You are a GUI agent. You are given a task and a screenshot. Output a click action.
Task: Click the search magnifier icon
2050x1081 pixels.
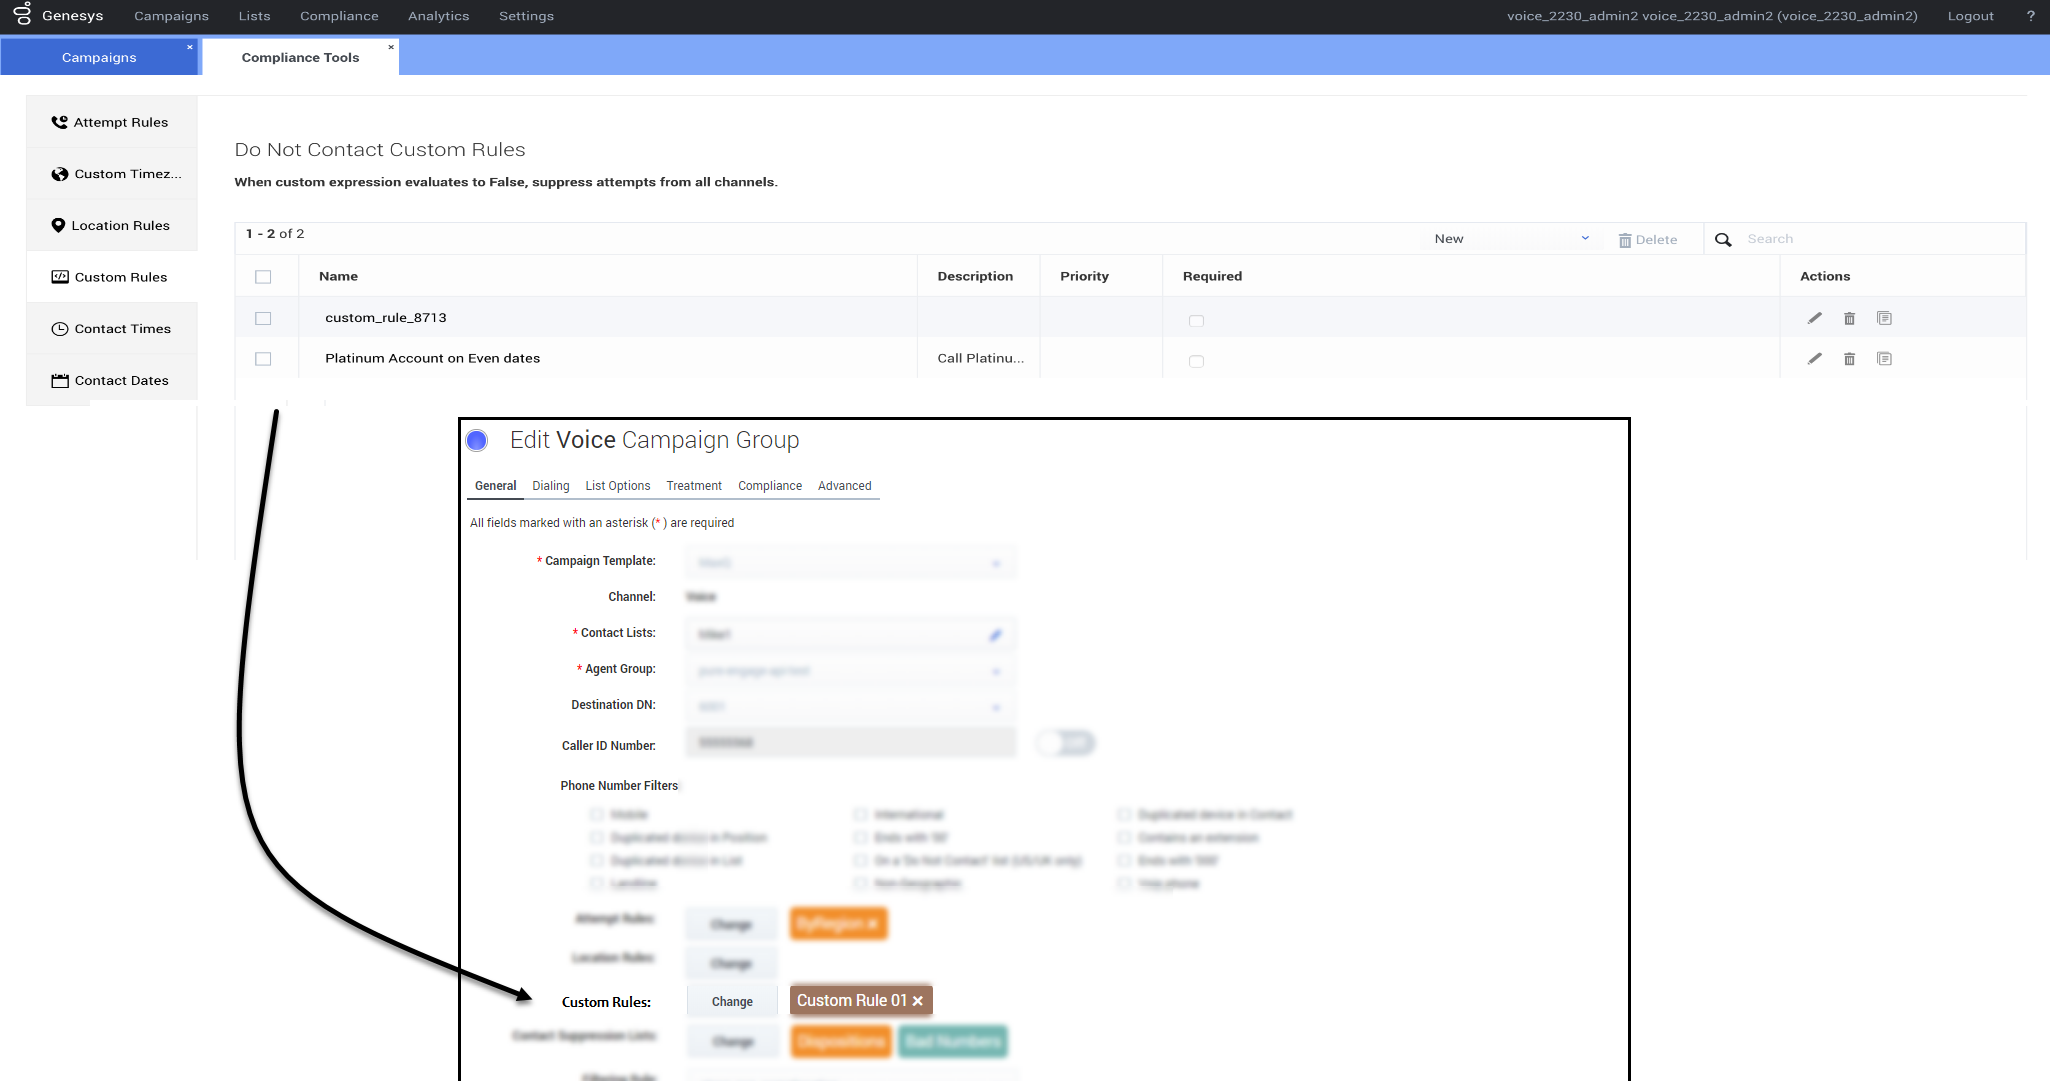[1723, 240]
